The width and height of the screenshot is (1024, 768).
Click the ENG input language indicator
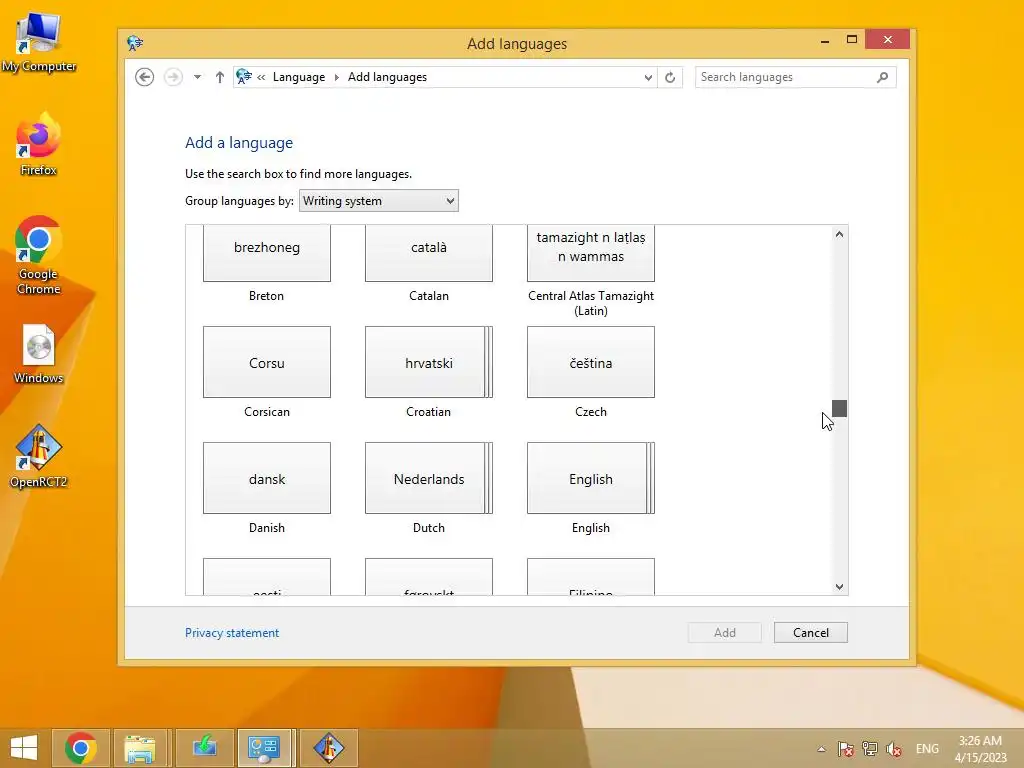click(927, 749)
